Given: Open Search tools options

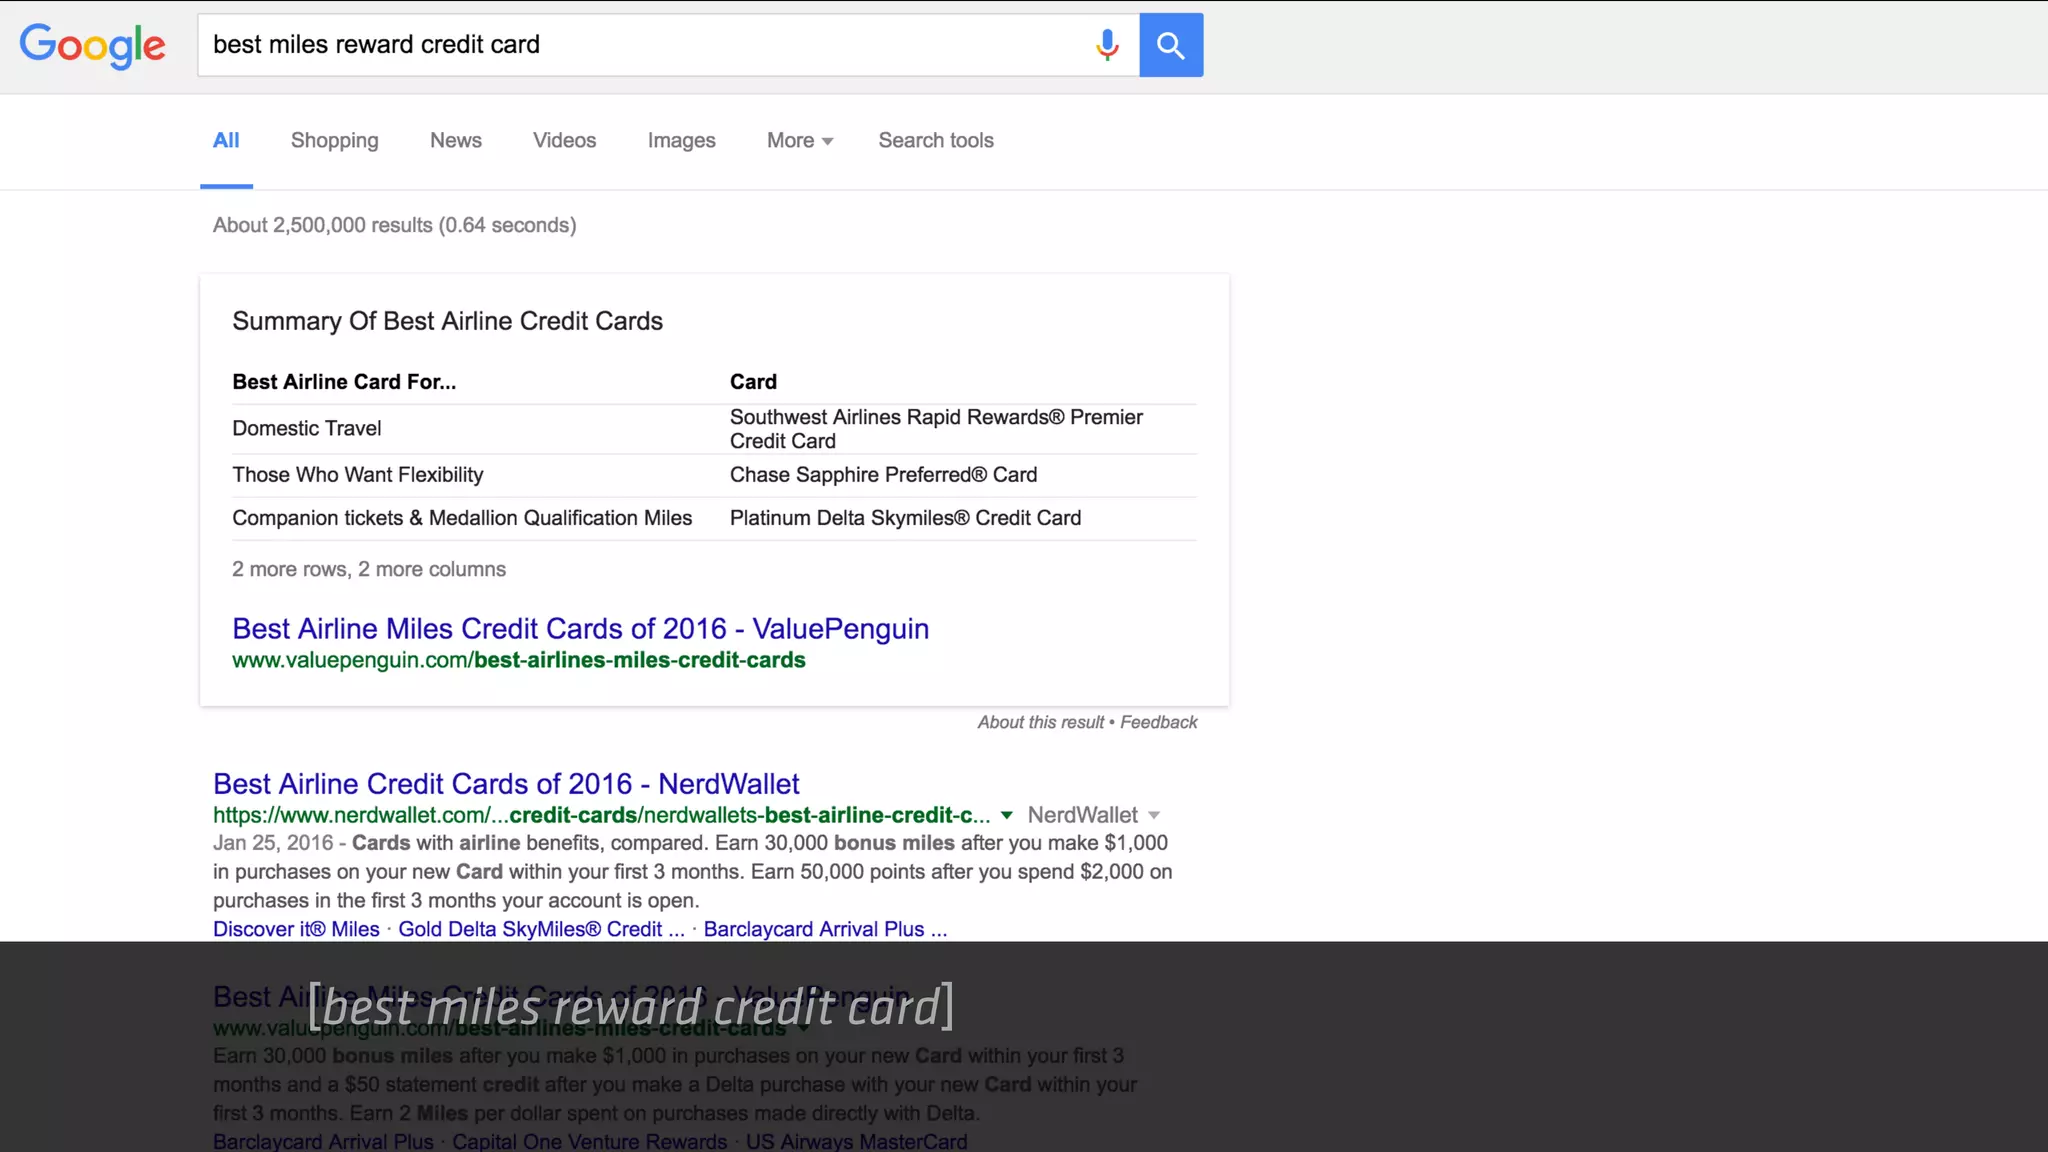Looking at the screenshot, I should click(936, 141).
